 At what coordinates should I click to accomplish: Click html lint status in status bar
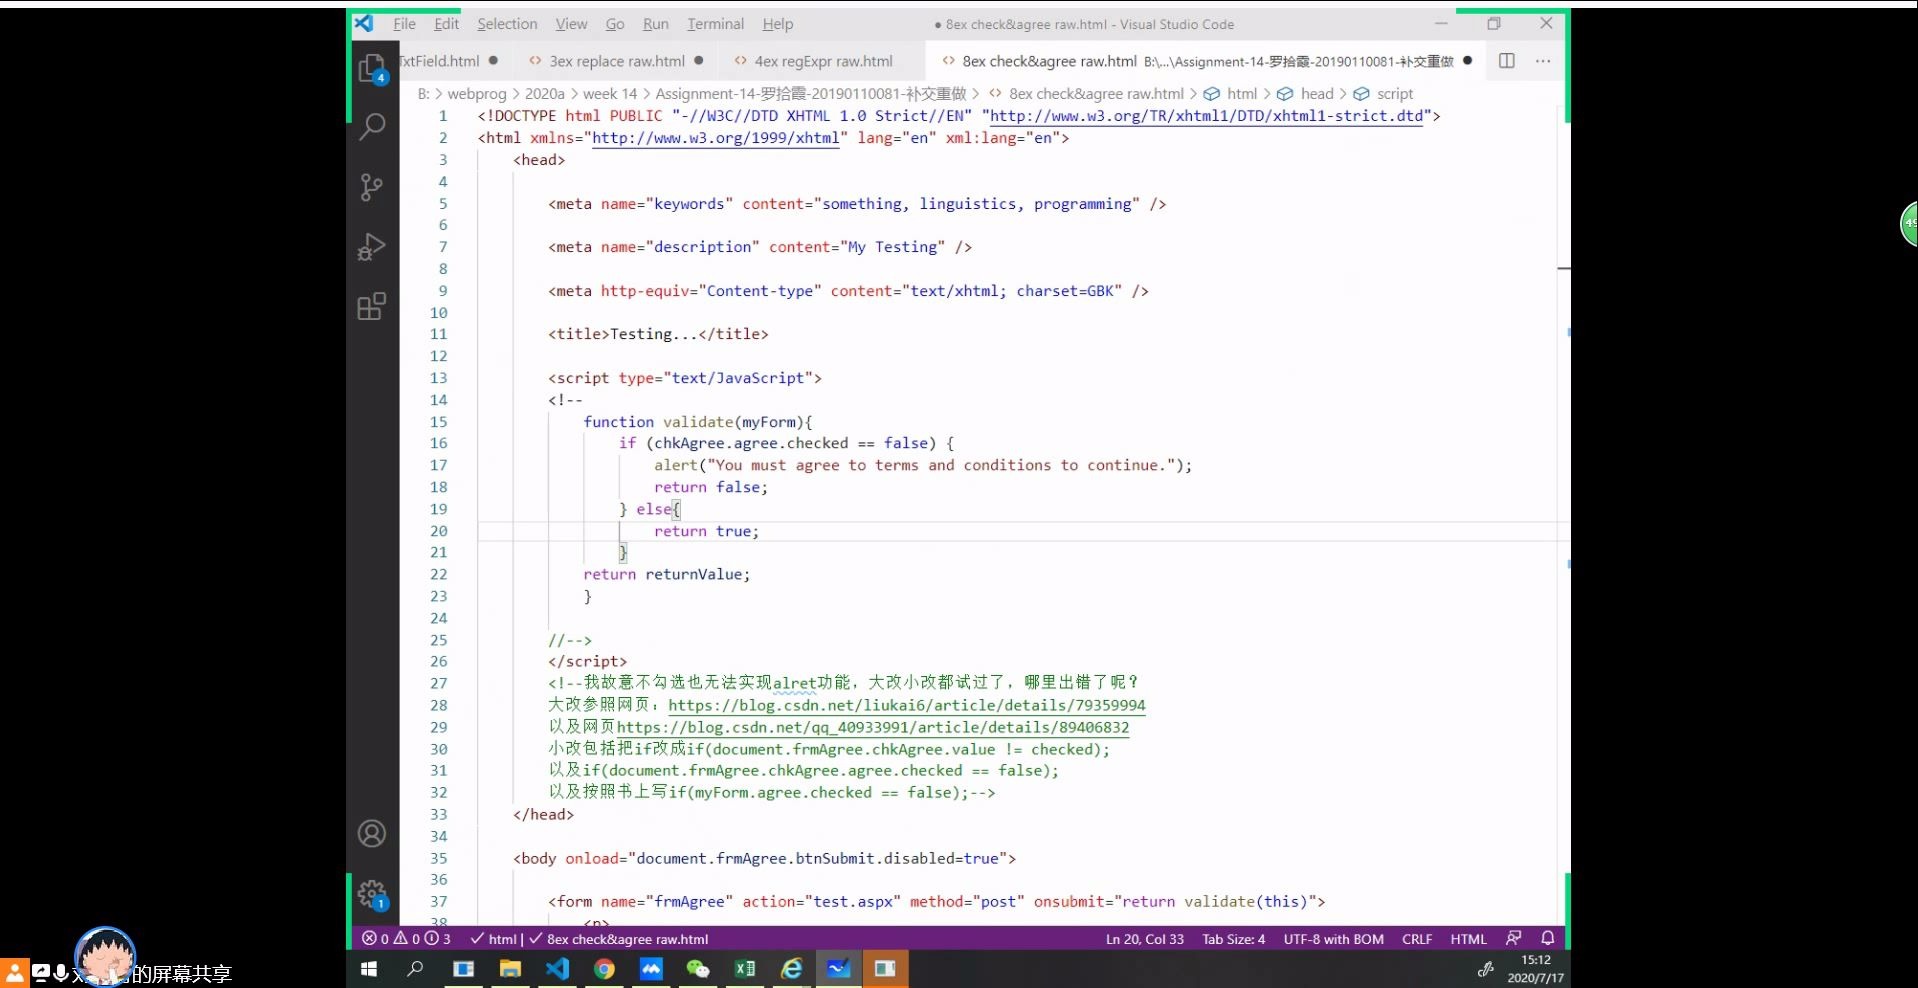[x=495, y=939]
